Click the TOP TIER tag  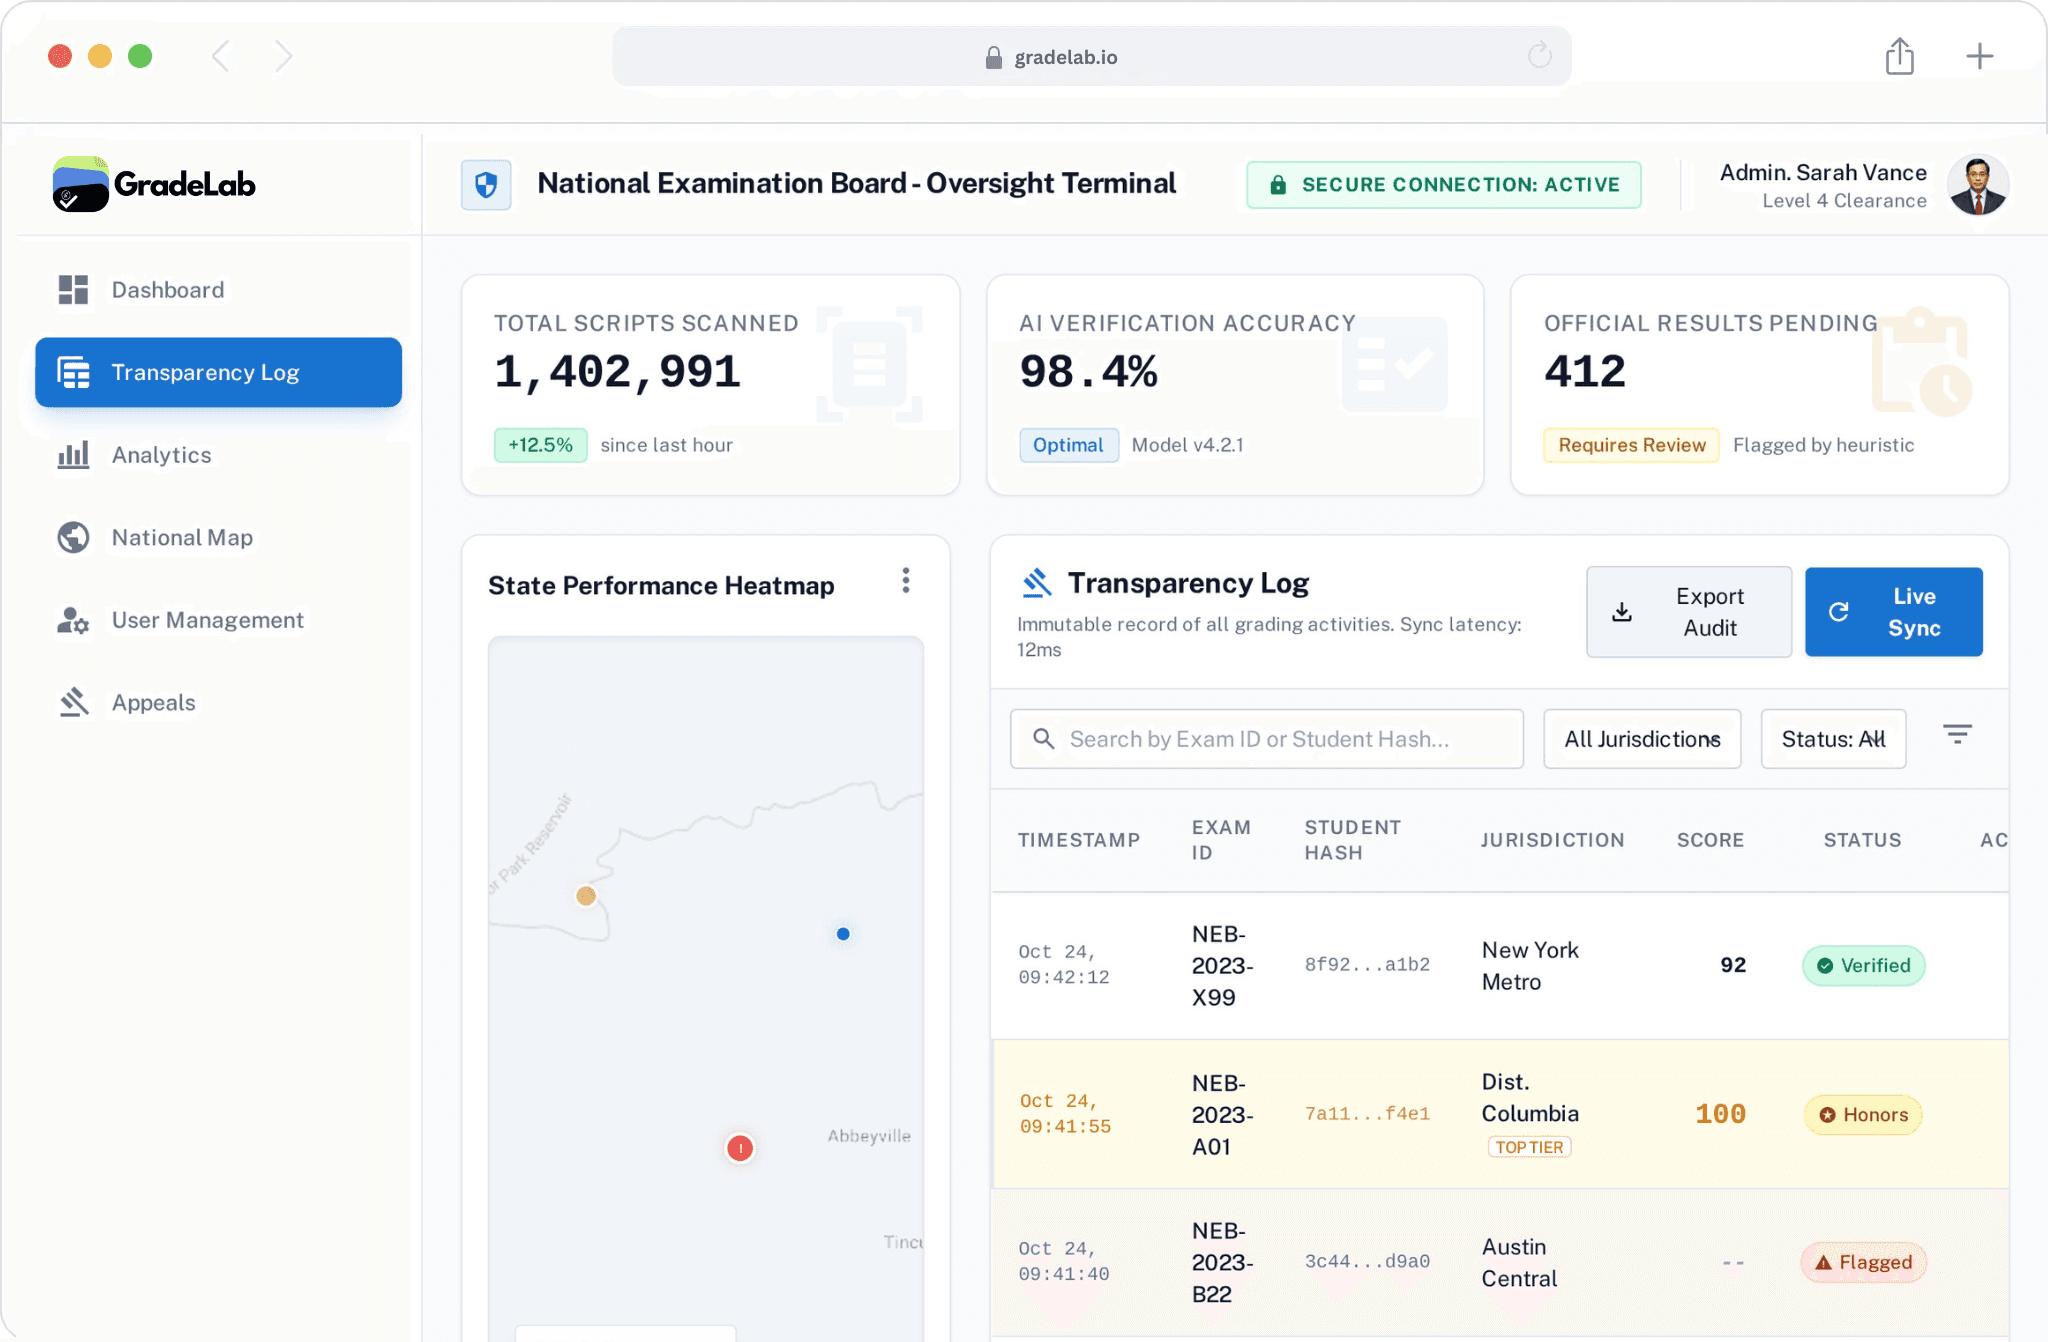pos(1529,1148)
